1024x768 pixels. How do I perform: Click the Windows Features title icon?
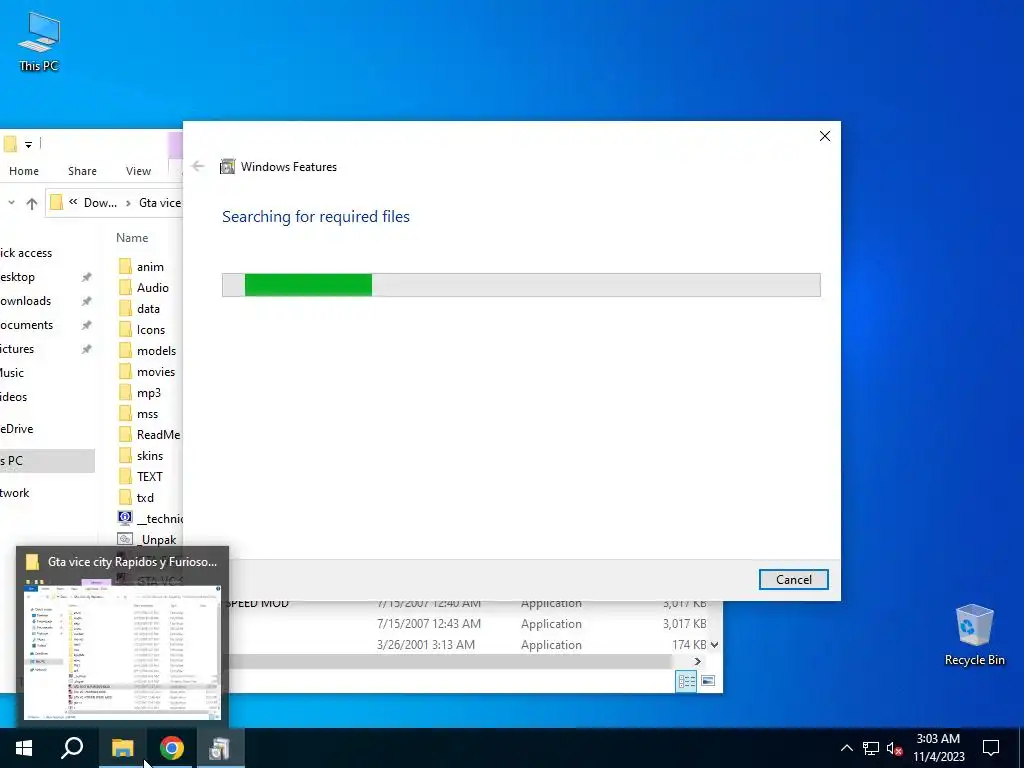click(x=227, y=167)
